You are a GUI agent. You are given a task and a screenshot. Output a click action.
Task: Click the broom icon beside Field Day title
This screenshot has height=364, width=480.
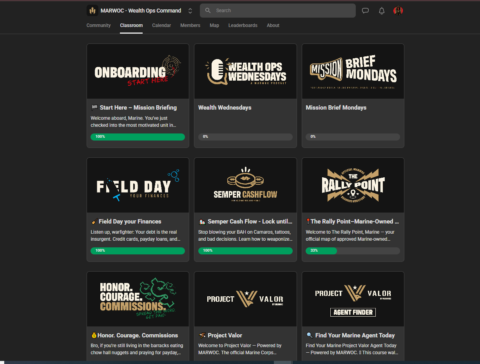point(94,222)
